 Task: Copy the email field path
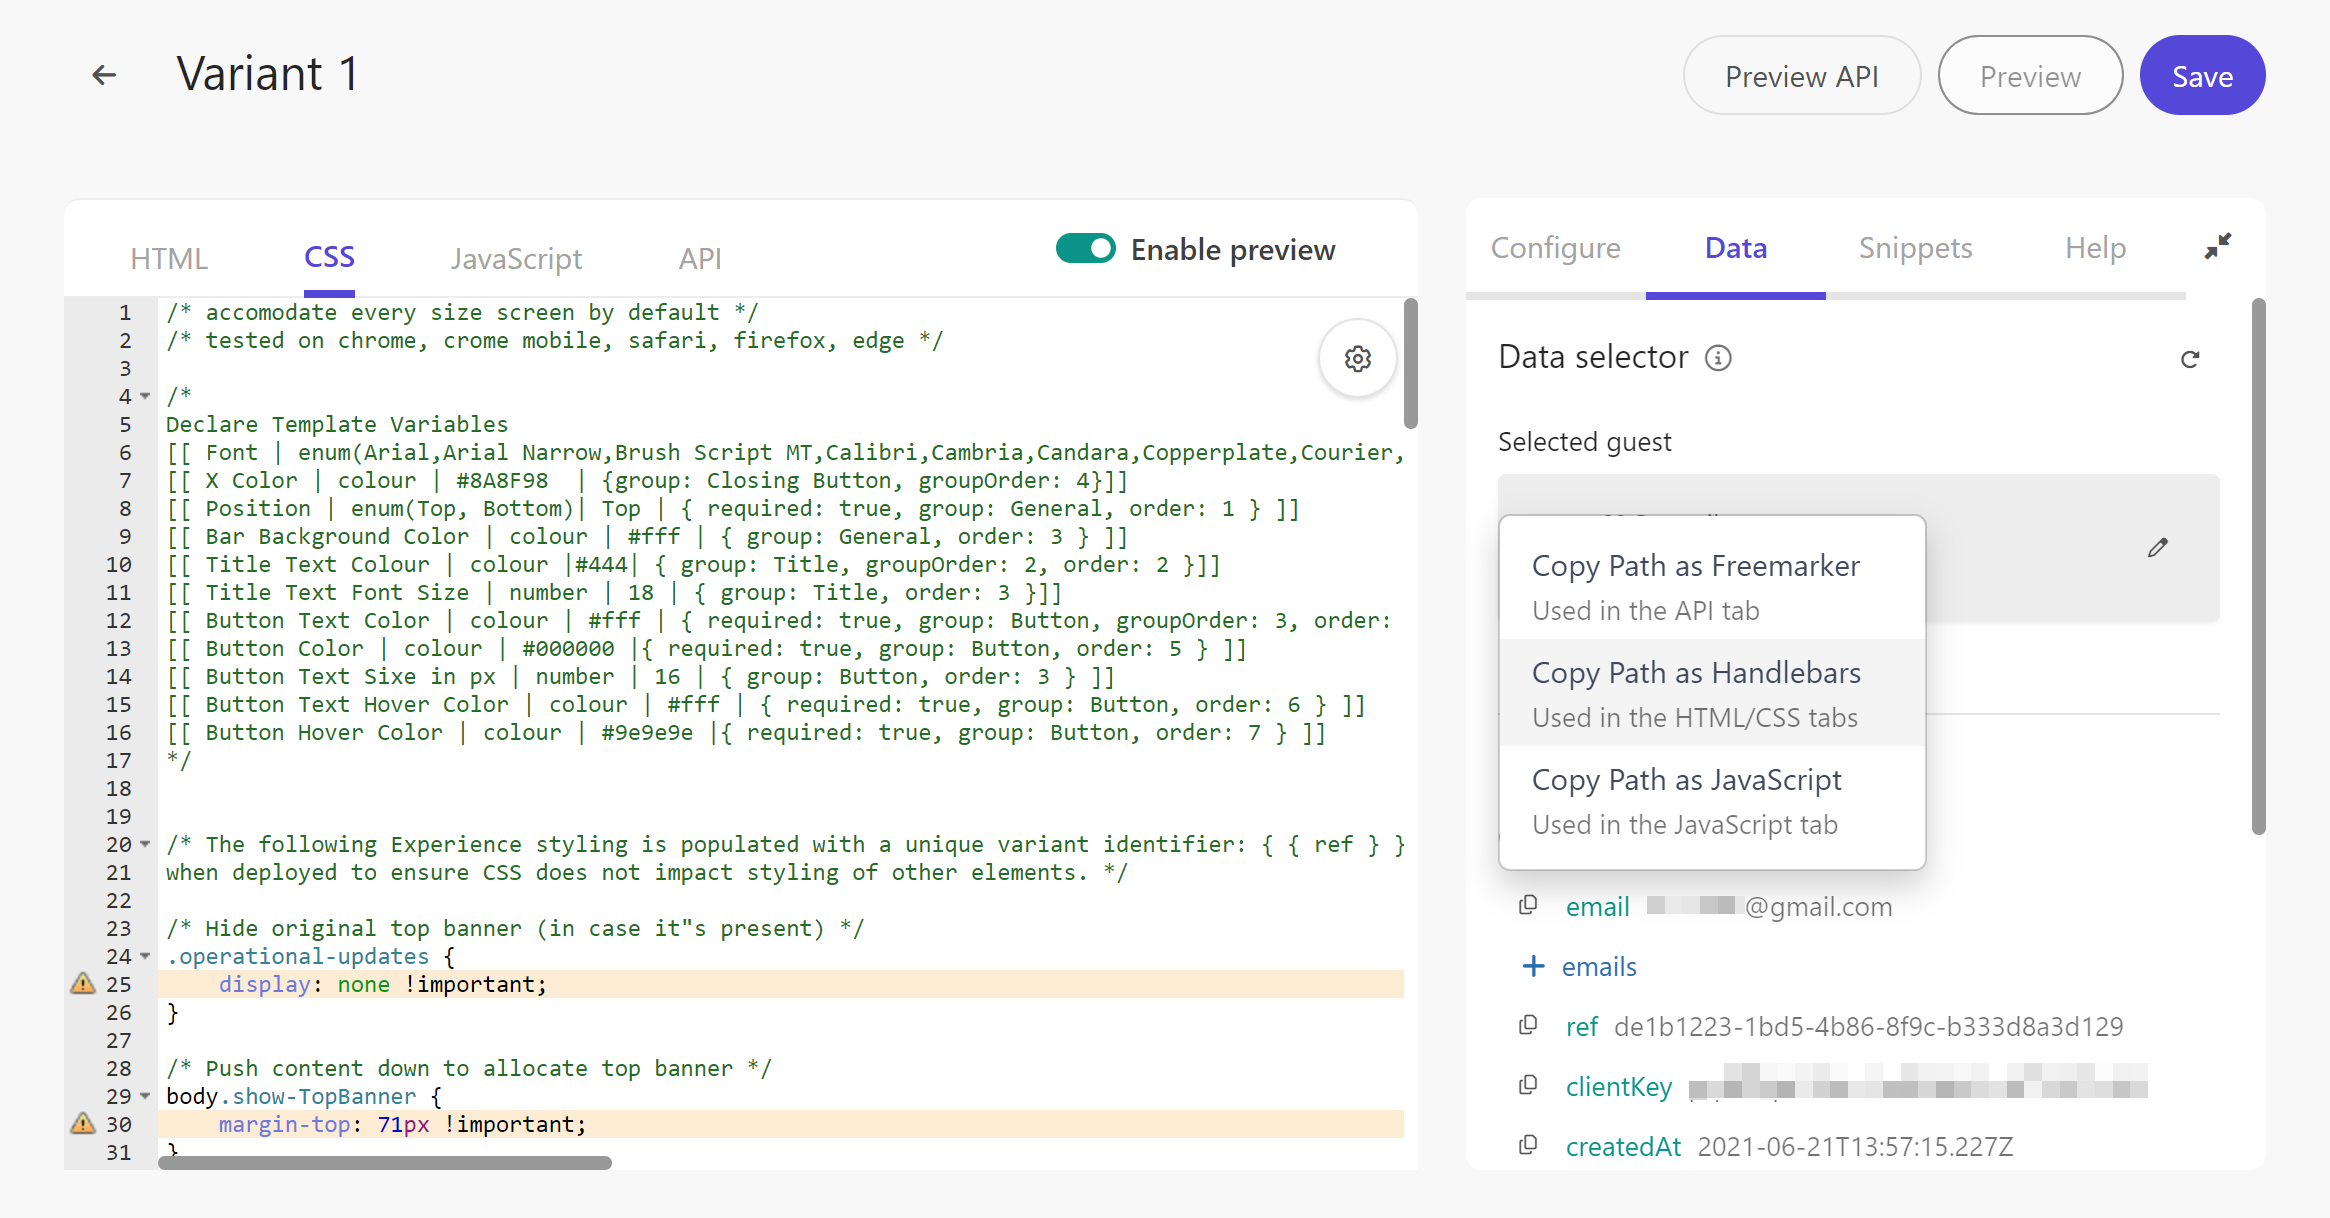pos(1528,906)
